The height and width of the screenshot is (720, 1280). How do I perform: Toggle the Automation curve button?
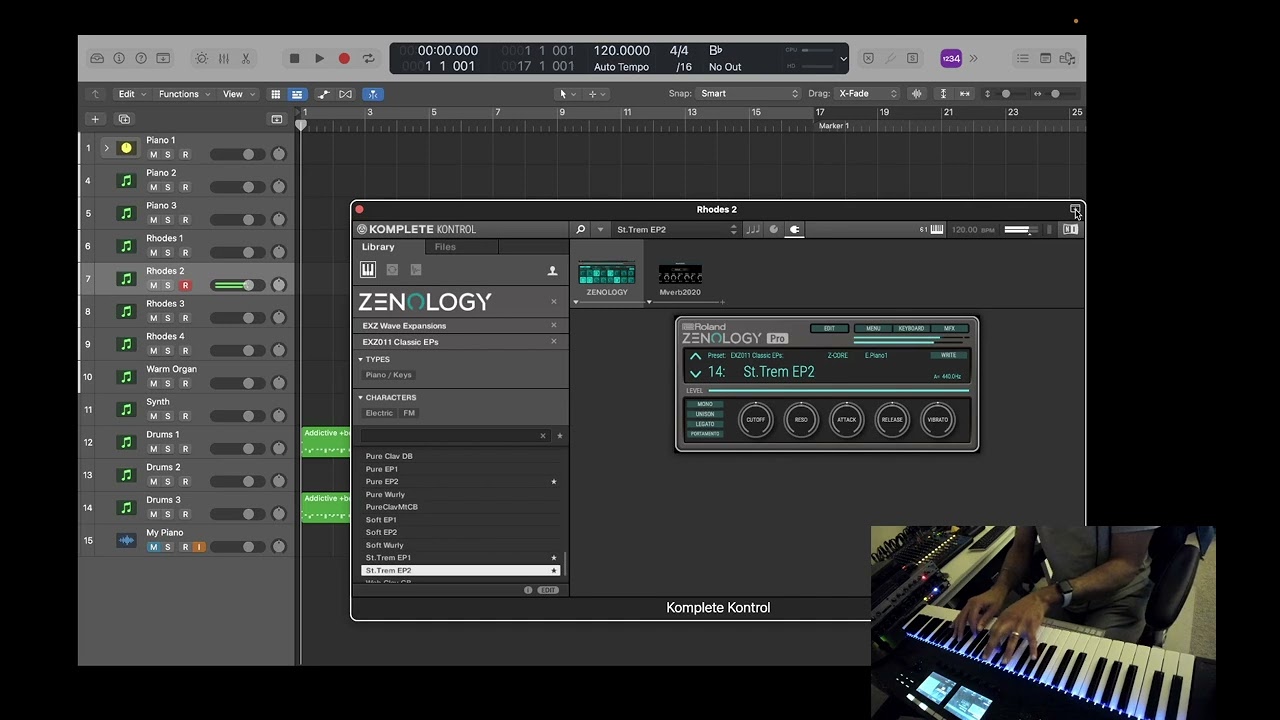tap(323, 94)
